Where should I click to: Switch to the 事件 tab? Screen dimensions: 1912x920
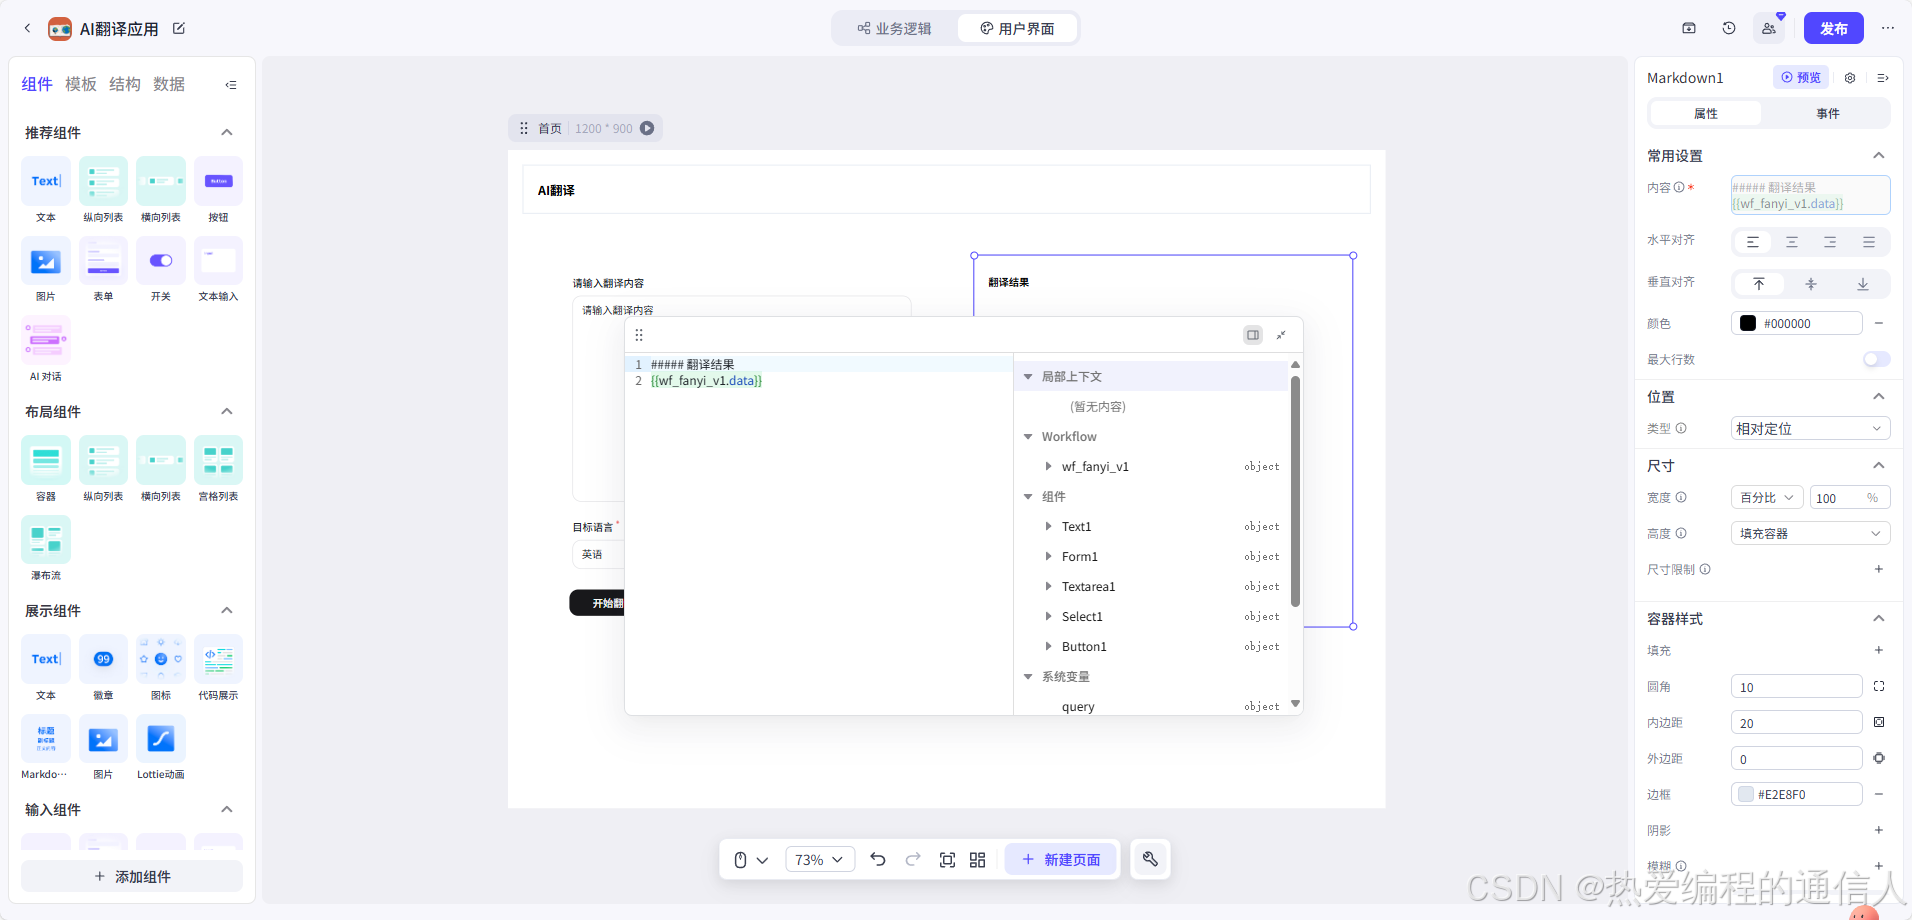pos(1828,113)
